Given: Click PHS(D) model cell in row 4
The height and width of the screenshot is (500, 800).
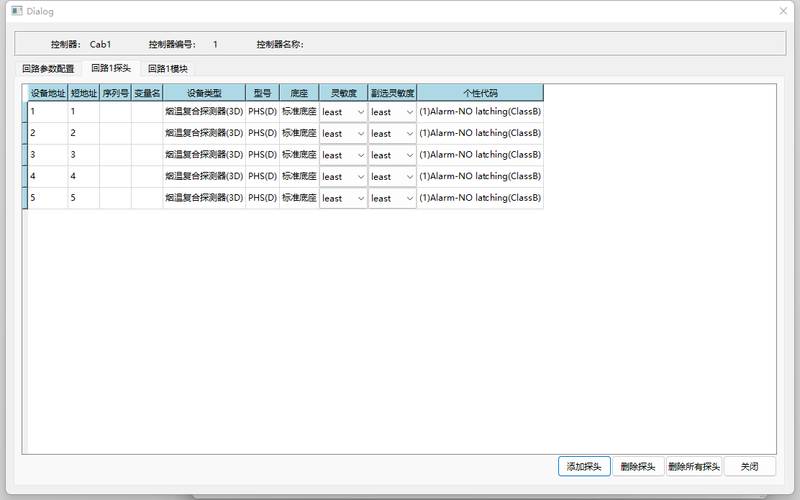Looking at the screenshot, I should click(262, 177).
